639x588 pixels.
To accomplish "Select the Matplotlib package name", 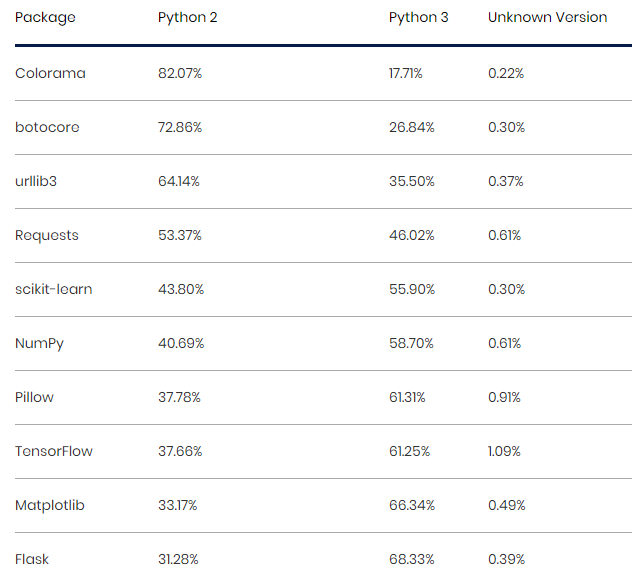I will [50, 505].
